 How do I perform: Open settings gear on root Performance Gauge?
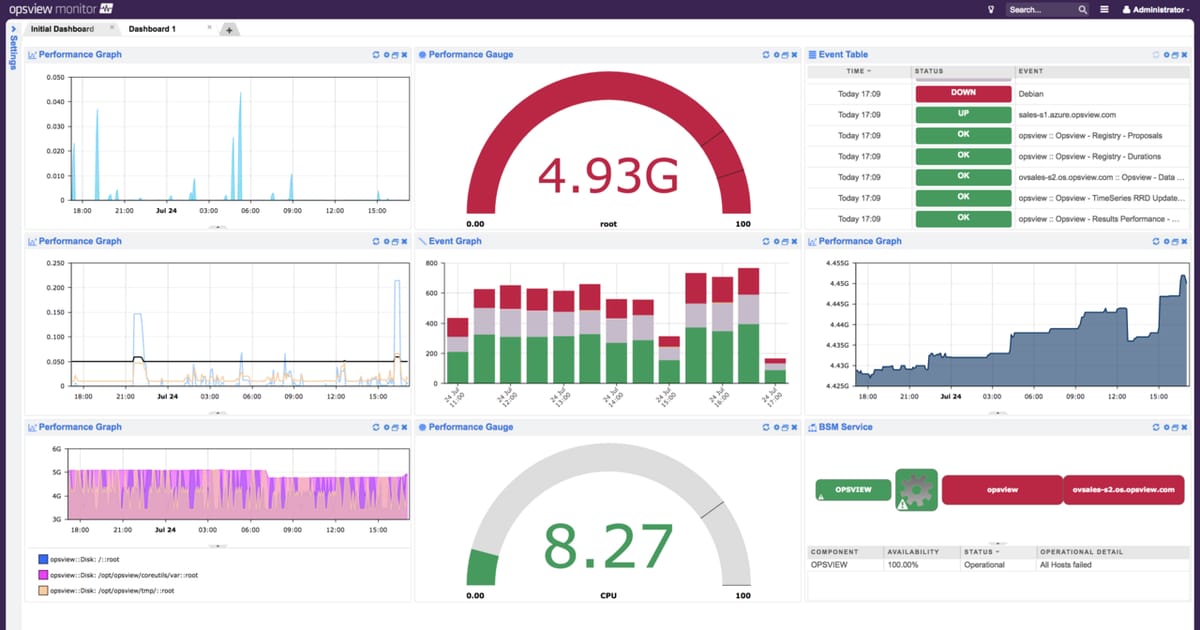[x=776, y=55]
